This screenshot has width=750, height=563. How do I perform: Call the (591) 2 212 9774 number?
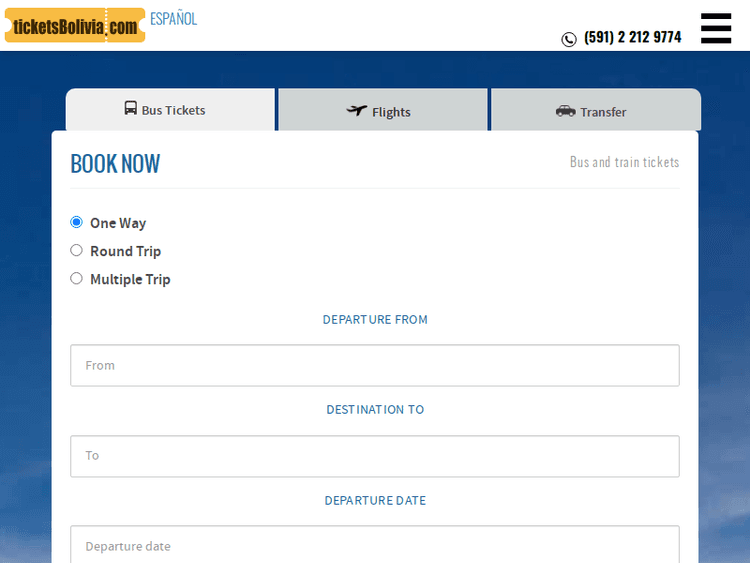pyautogui.click(x=632, y=37)
